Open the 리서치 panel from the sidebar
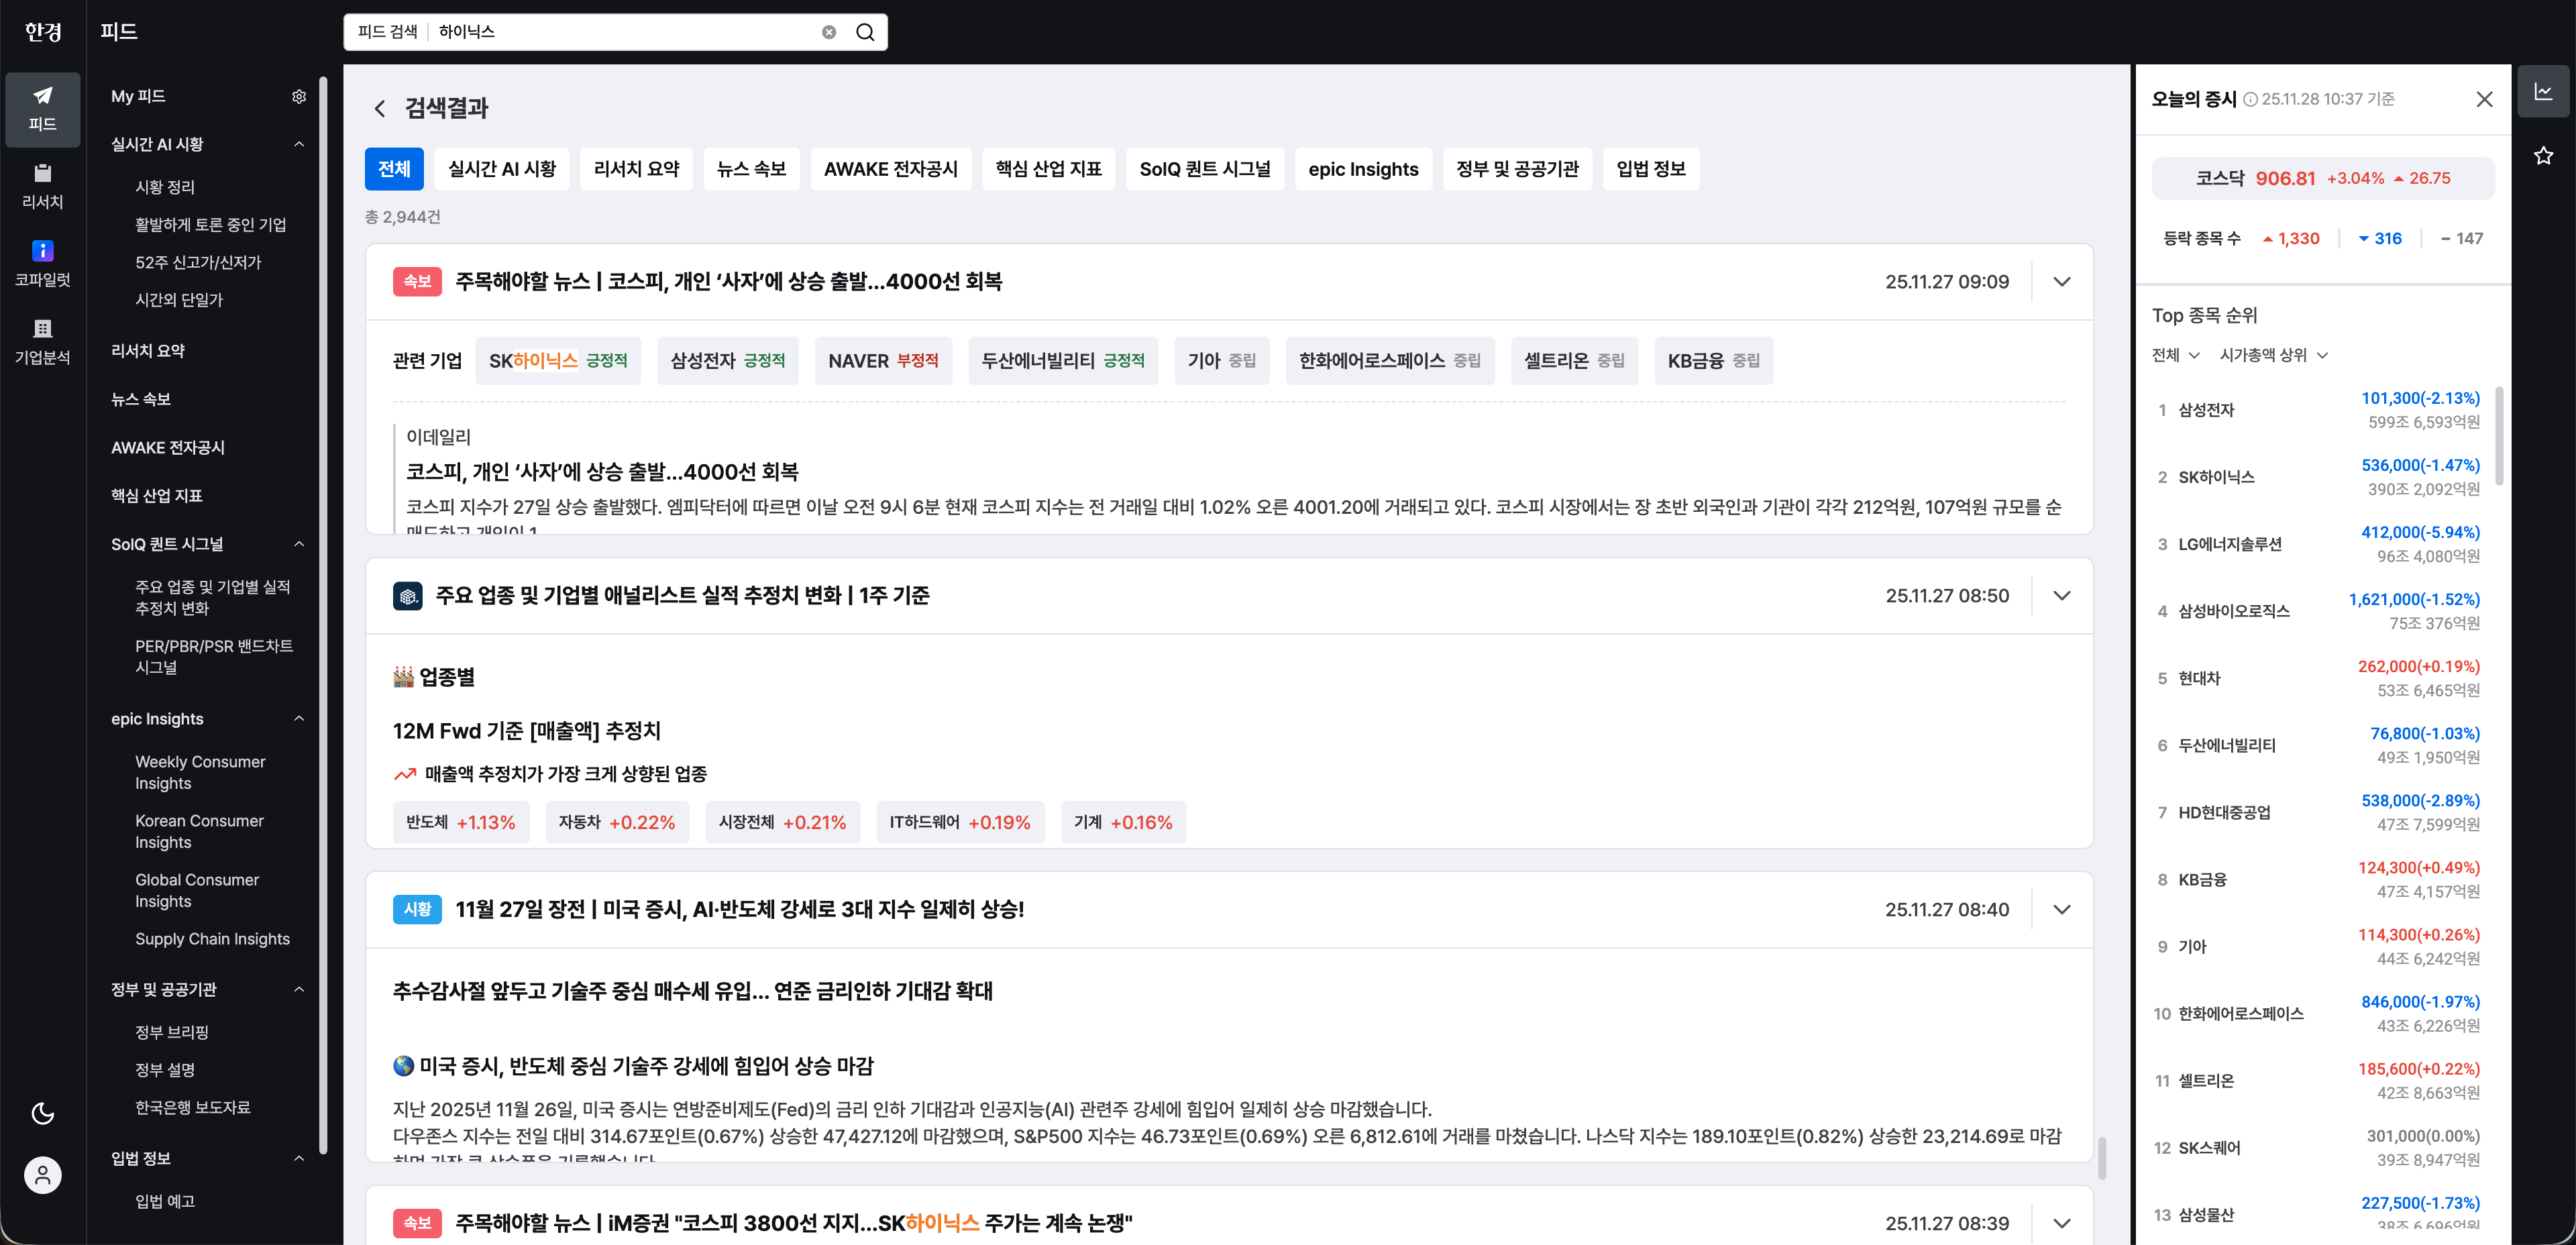2576x1245 pixels. pyautogui.click(x=42, y=186)
